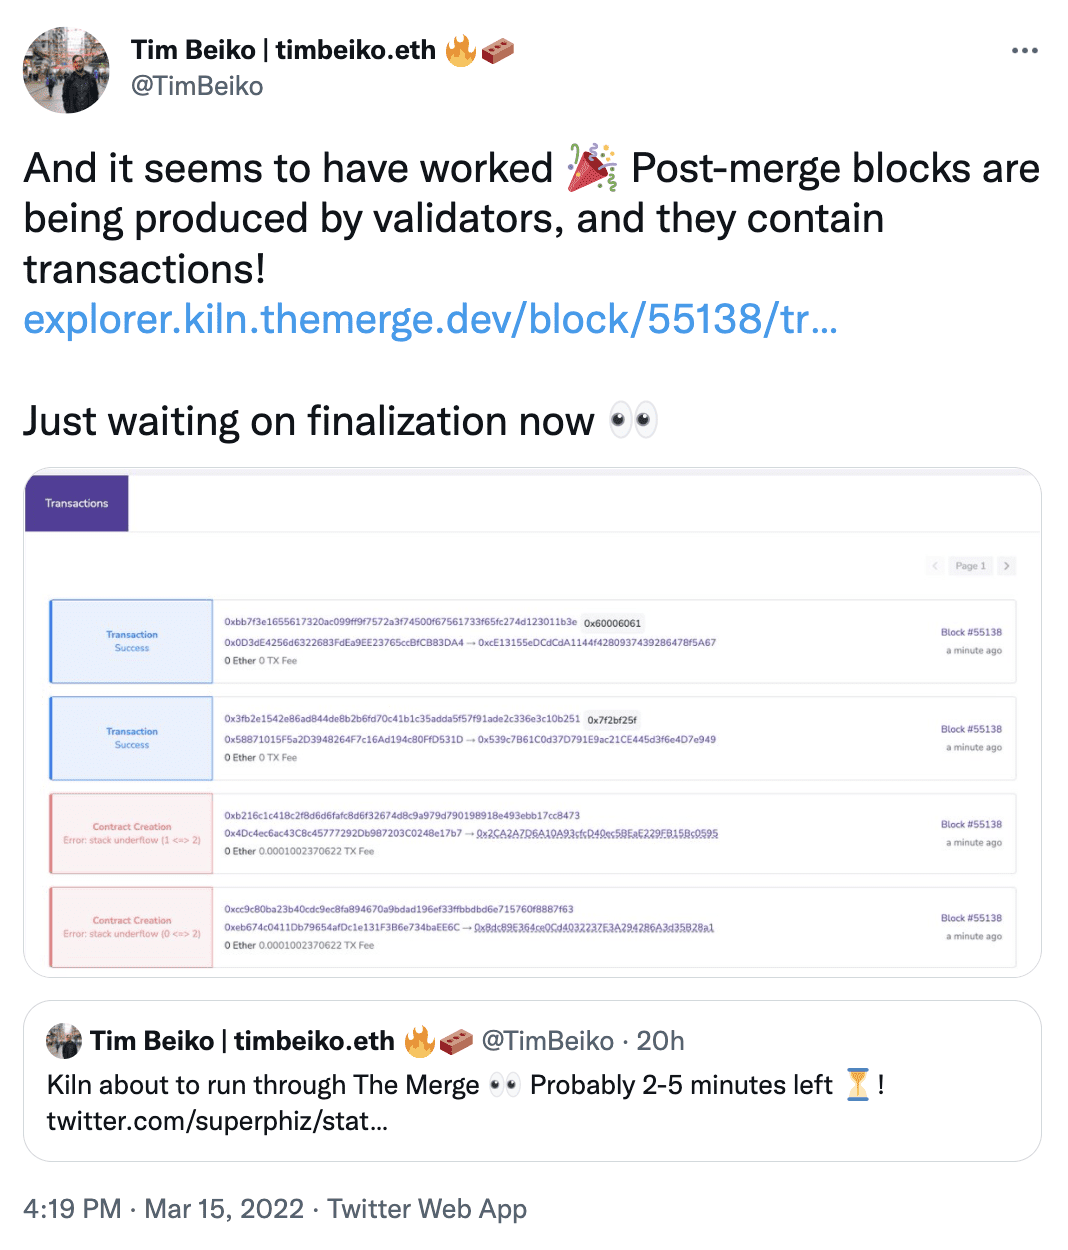Open the @TimBeiko handle link
The width and height of the screenshot is (1068, 1250).
tap(197, 86)
